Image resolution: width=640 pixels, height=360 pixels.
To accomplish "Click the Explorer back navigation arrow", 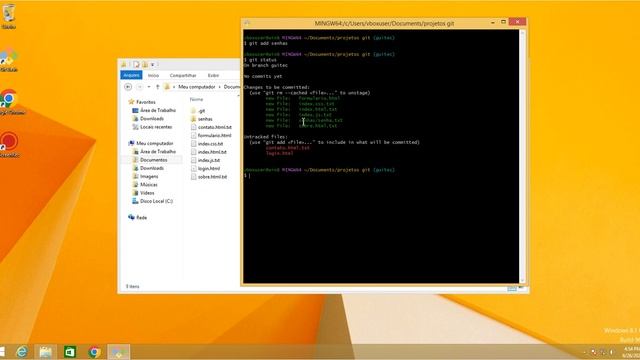I will point(128,87).
